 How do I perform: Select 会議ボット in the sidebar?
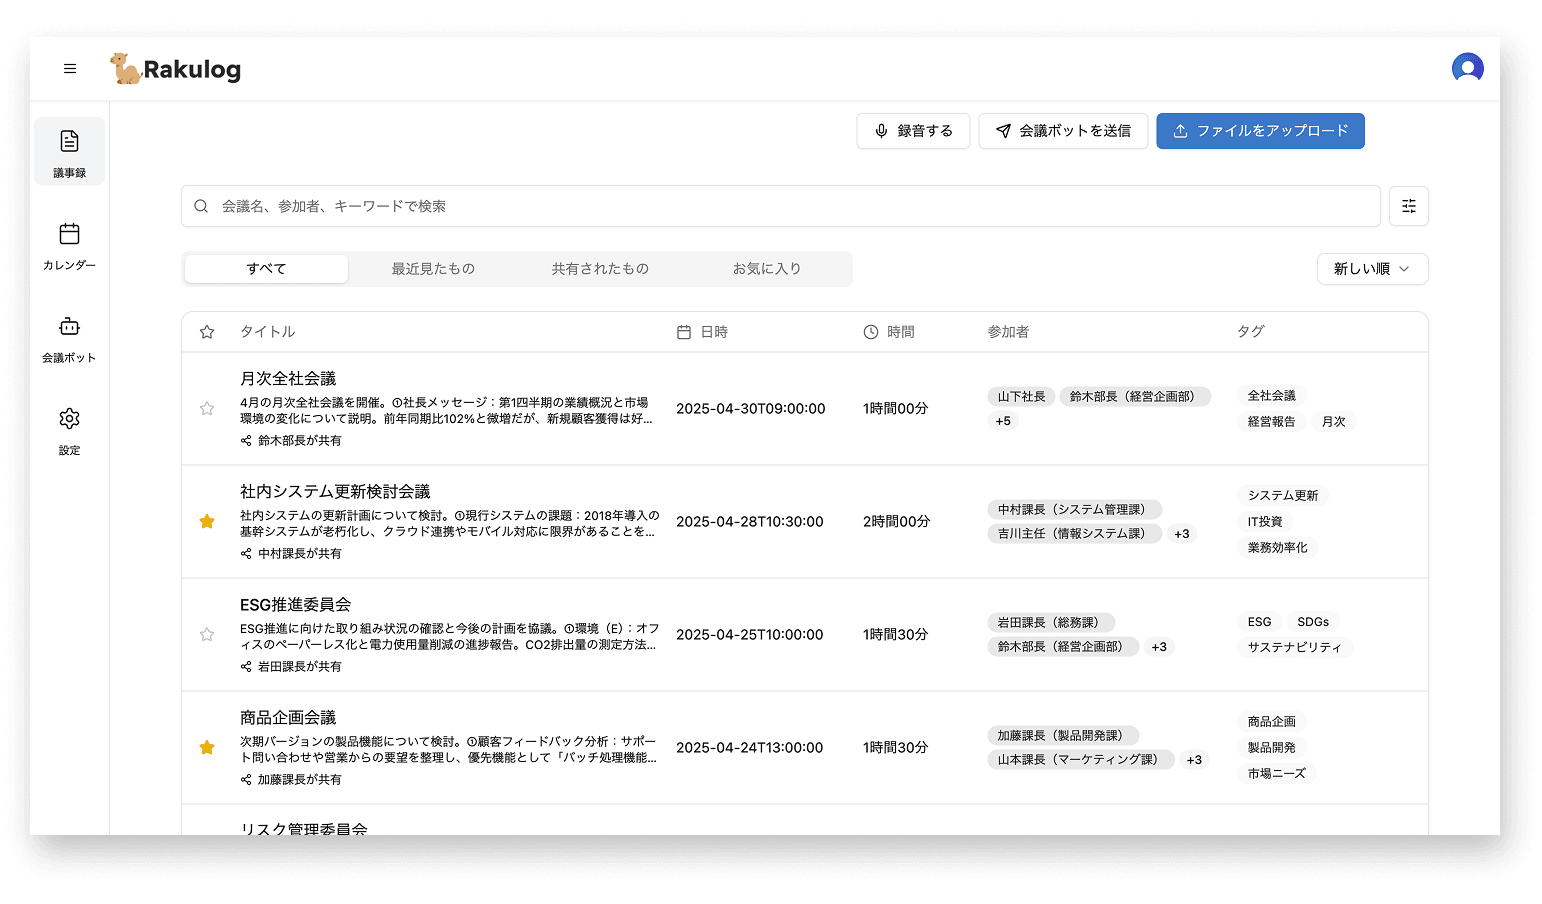pos(69,338)
